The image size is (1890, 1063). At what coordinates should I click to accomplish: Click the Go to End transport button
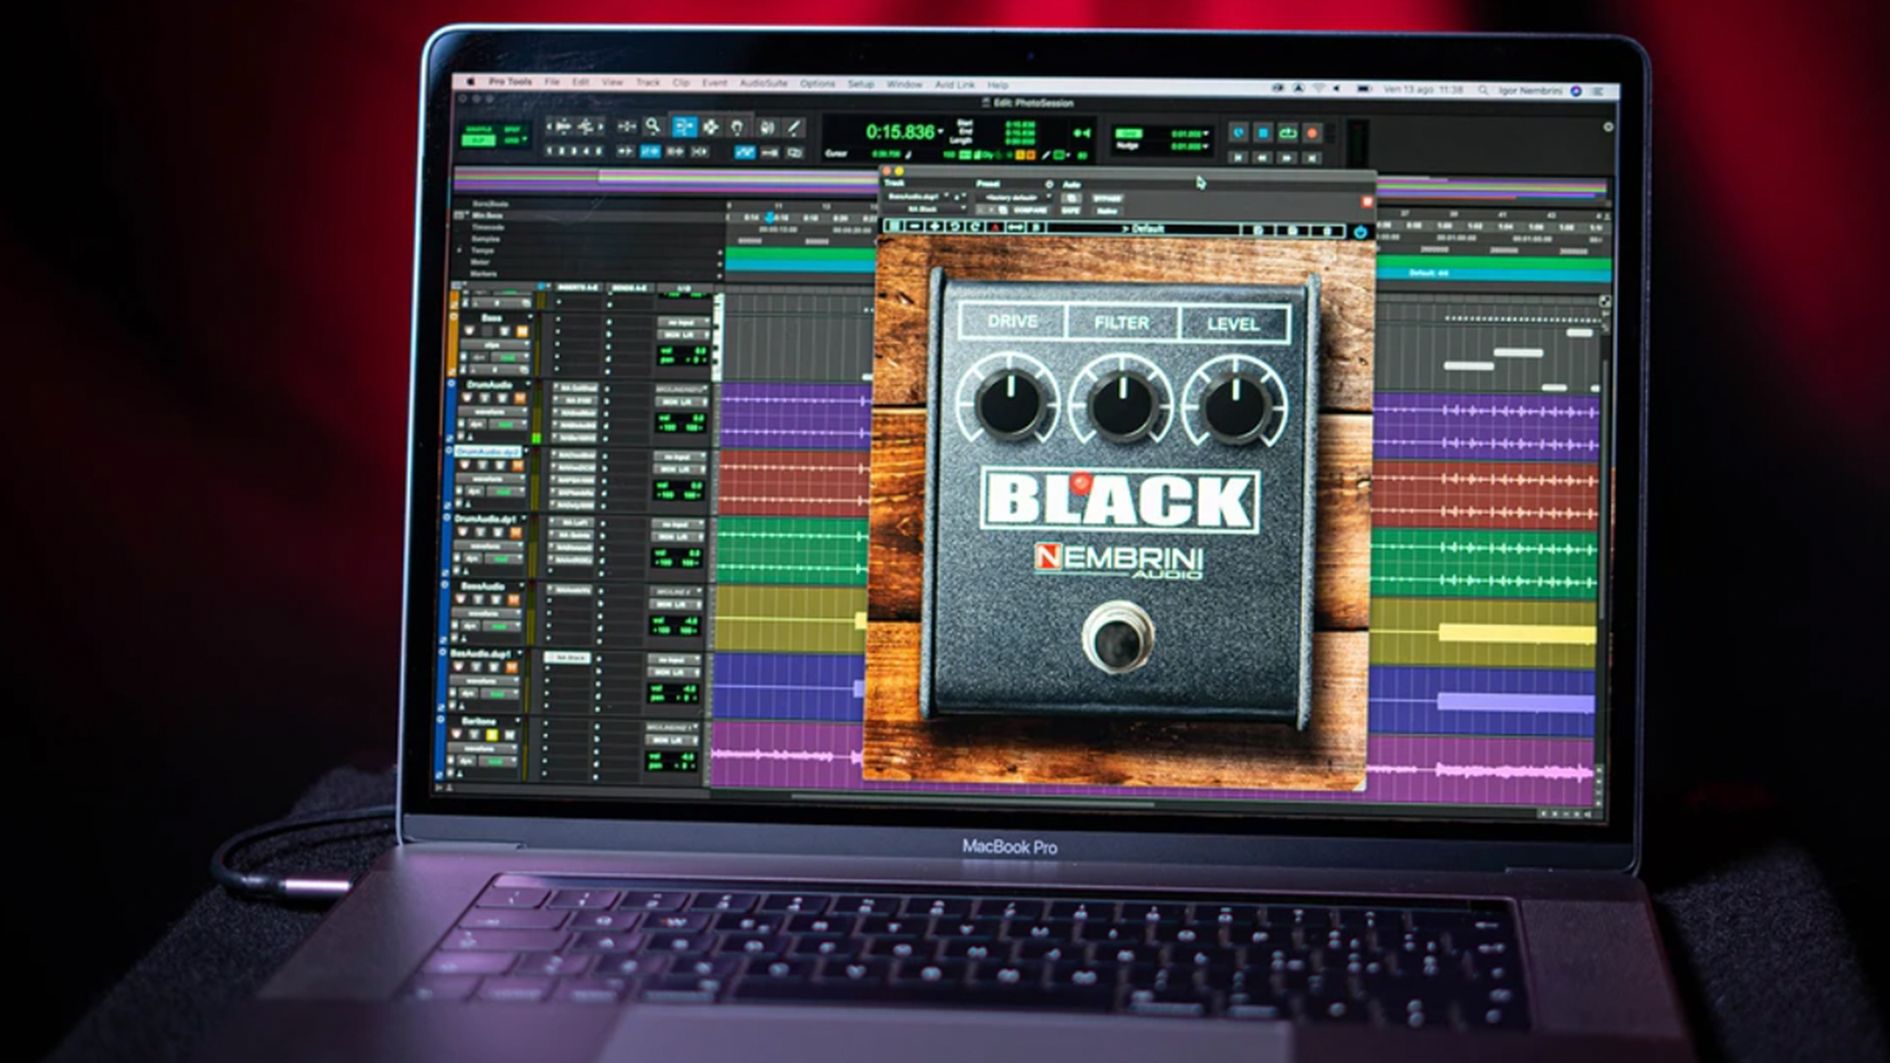click(x=1313, y=157)
